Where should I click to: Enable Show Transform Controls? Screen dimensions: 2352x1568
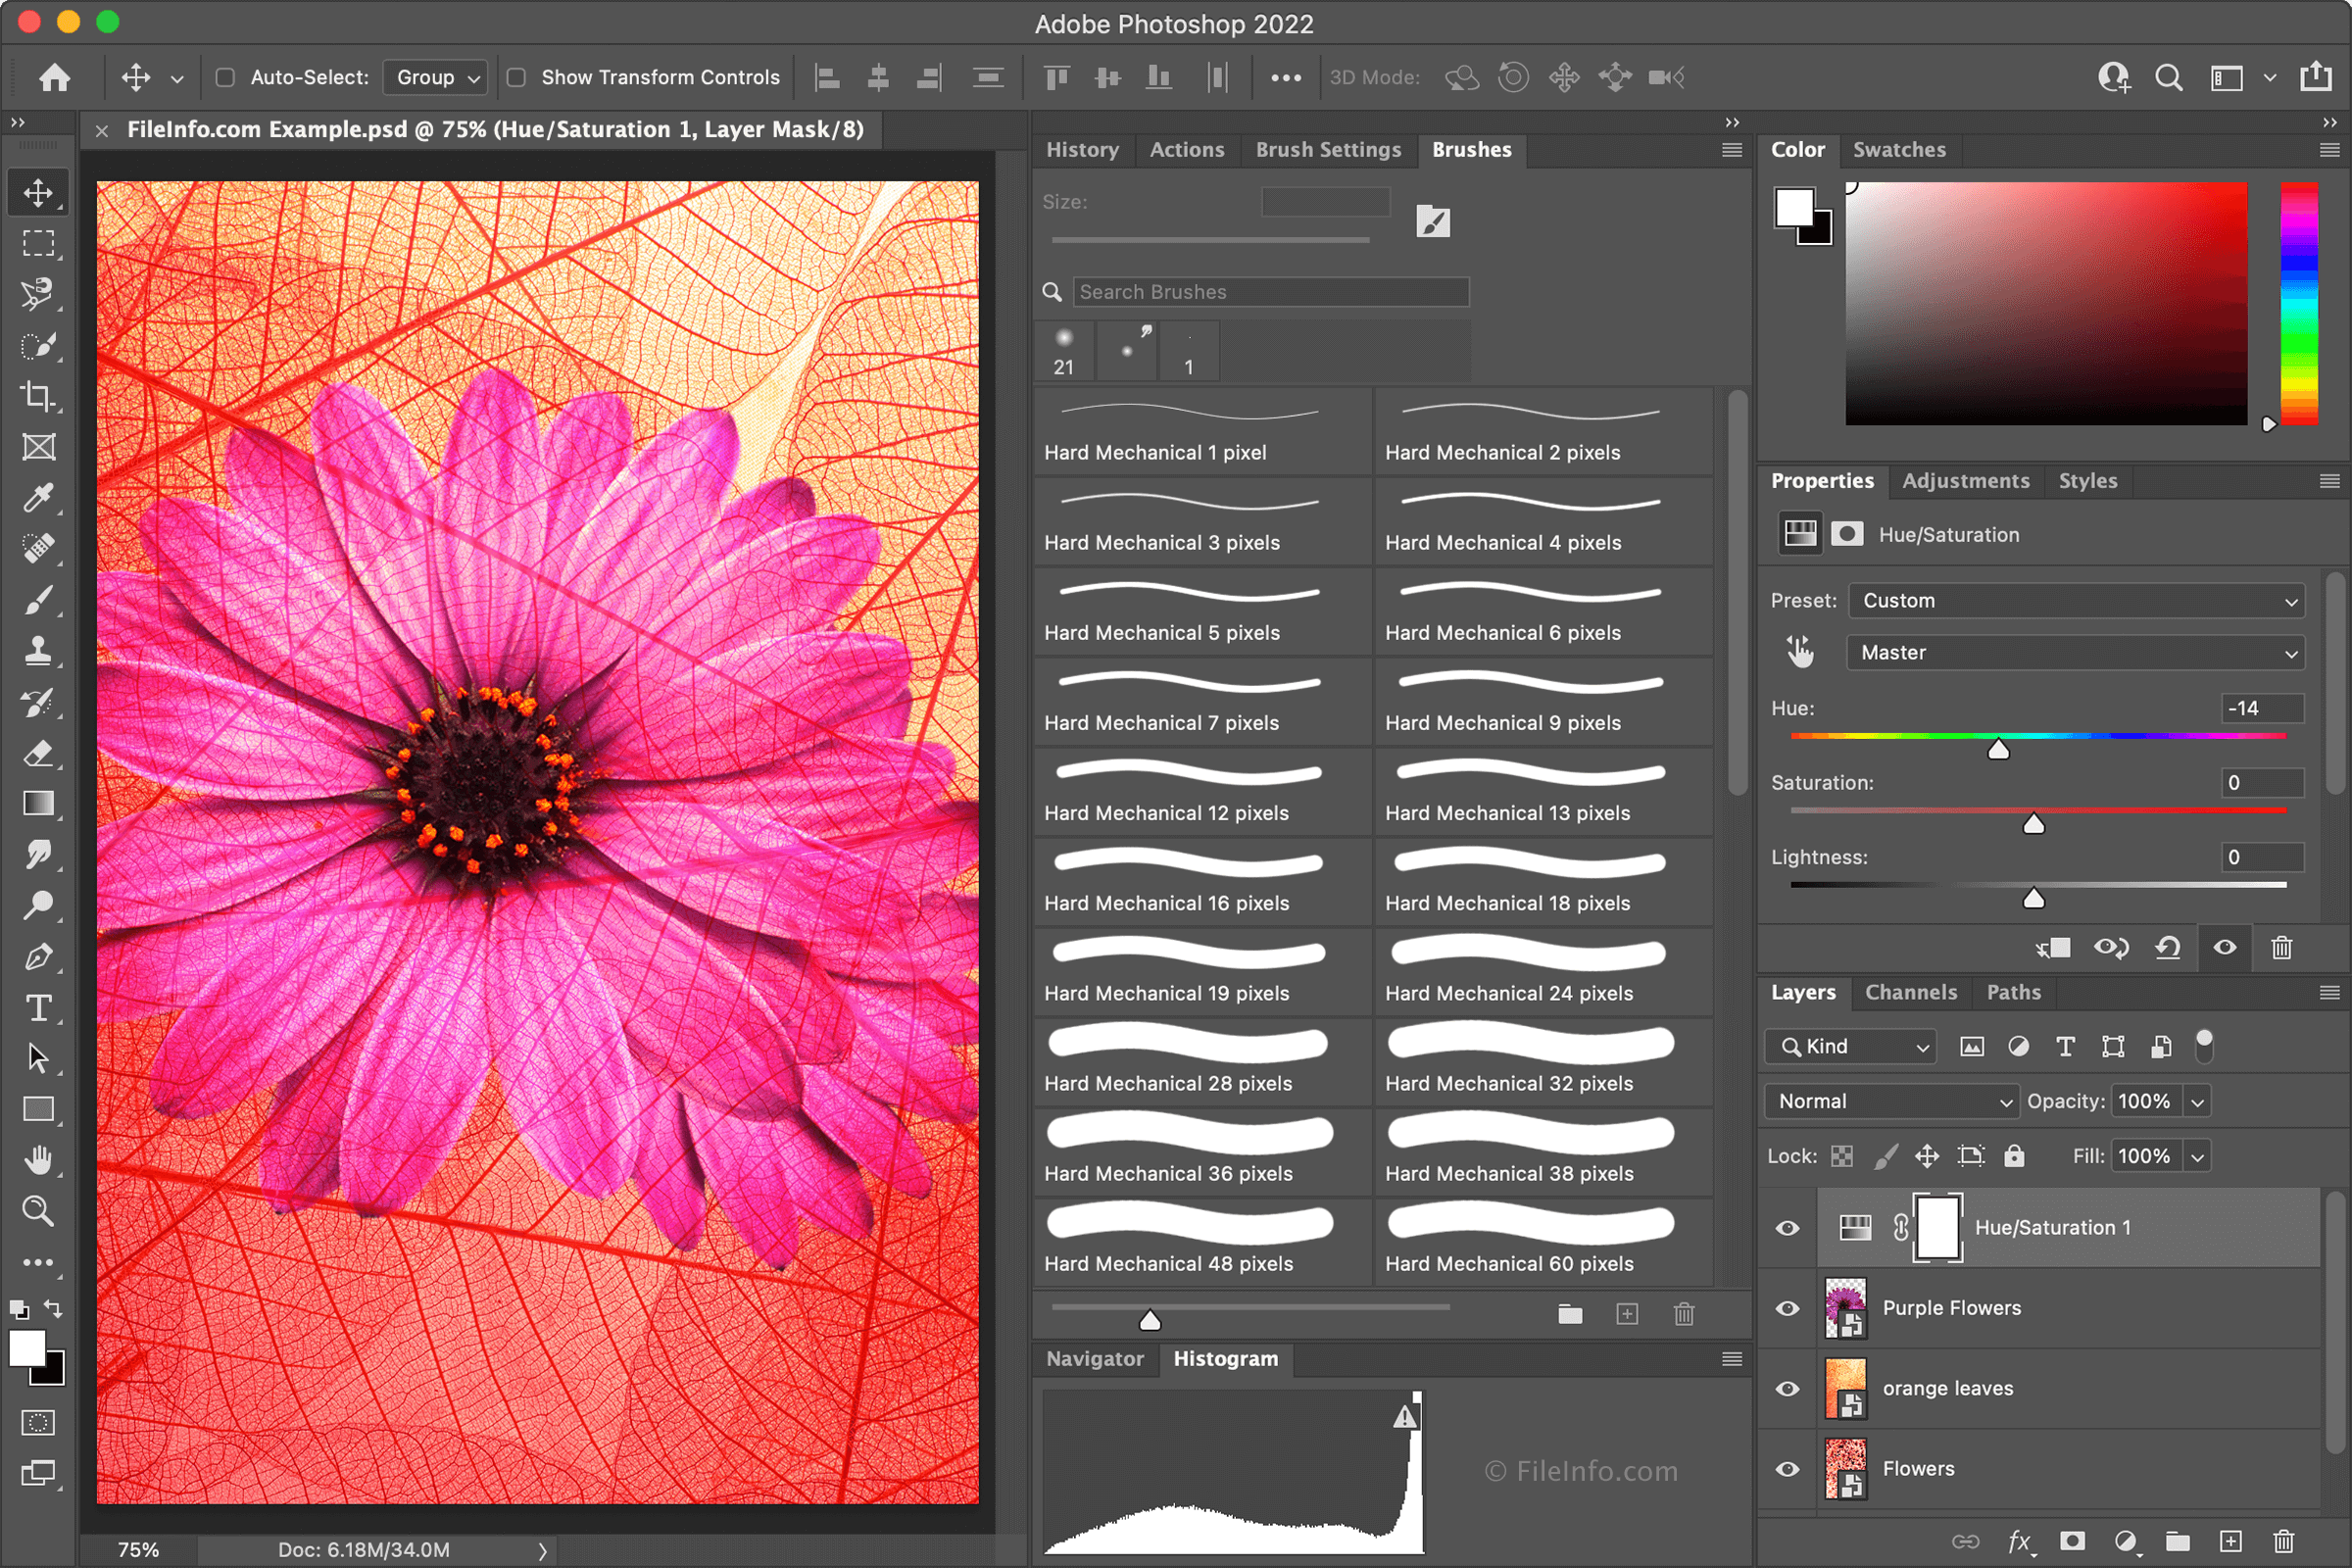(518, 77)
